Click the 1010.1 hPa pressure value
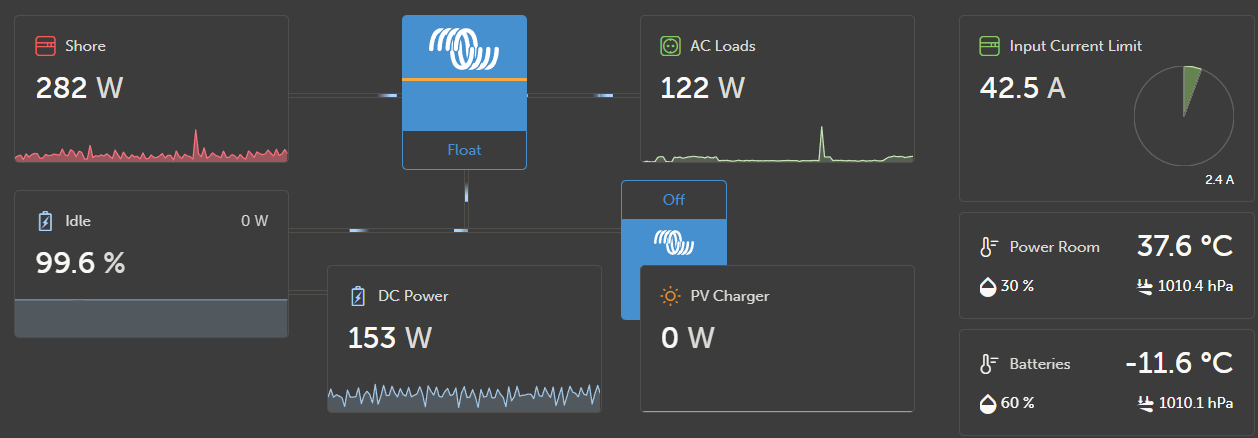1258x438 pixels. click(x=1195, y=403)
